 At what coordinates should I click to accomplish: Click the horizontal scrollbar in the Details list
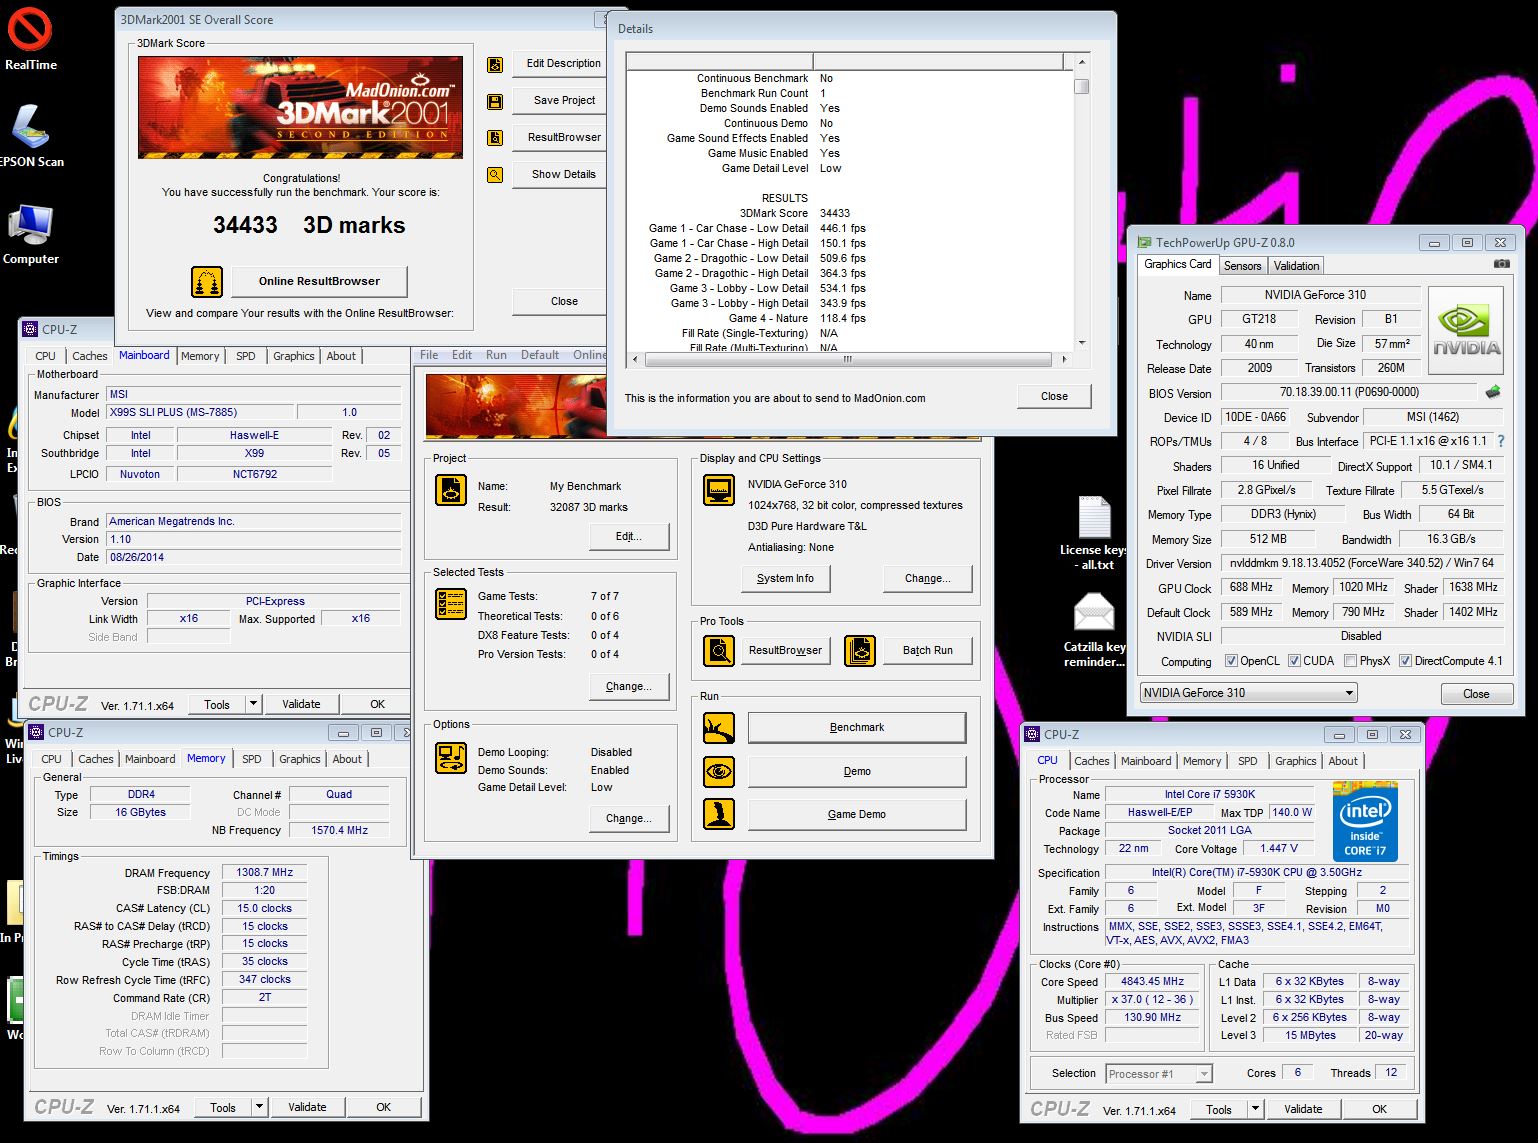click(848, 359)
